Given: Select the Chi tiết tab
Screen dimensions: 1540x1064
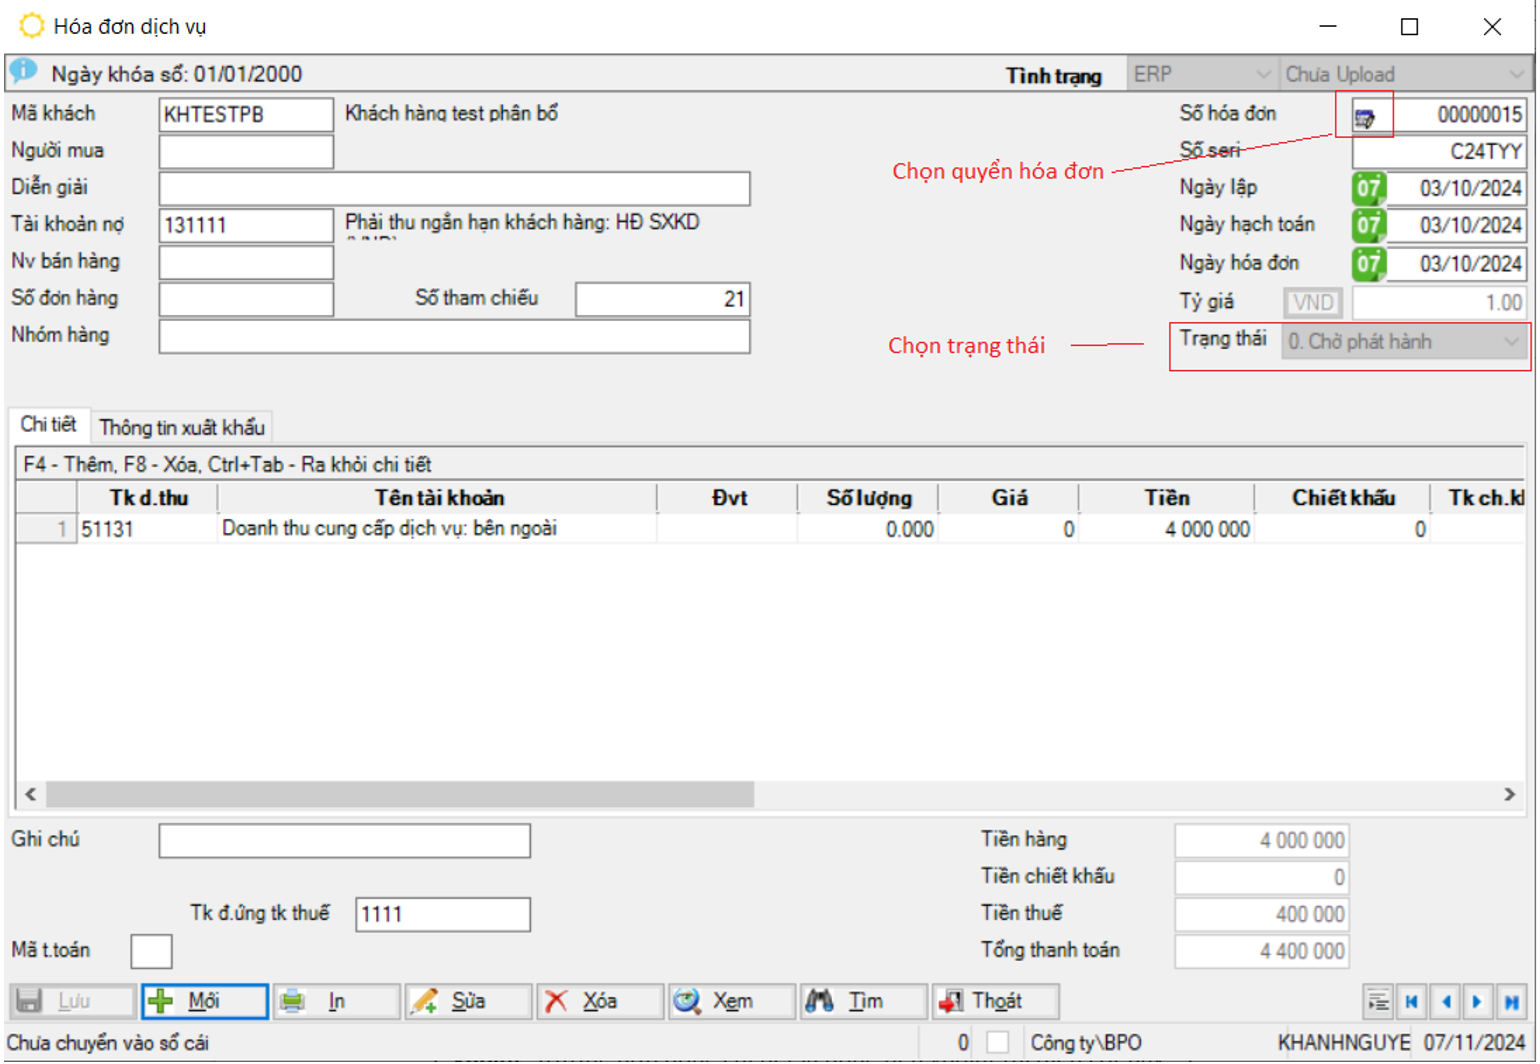Looking at the screenshot, I should coord(48,425).
